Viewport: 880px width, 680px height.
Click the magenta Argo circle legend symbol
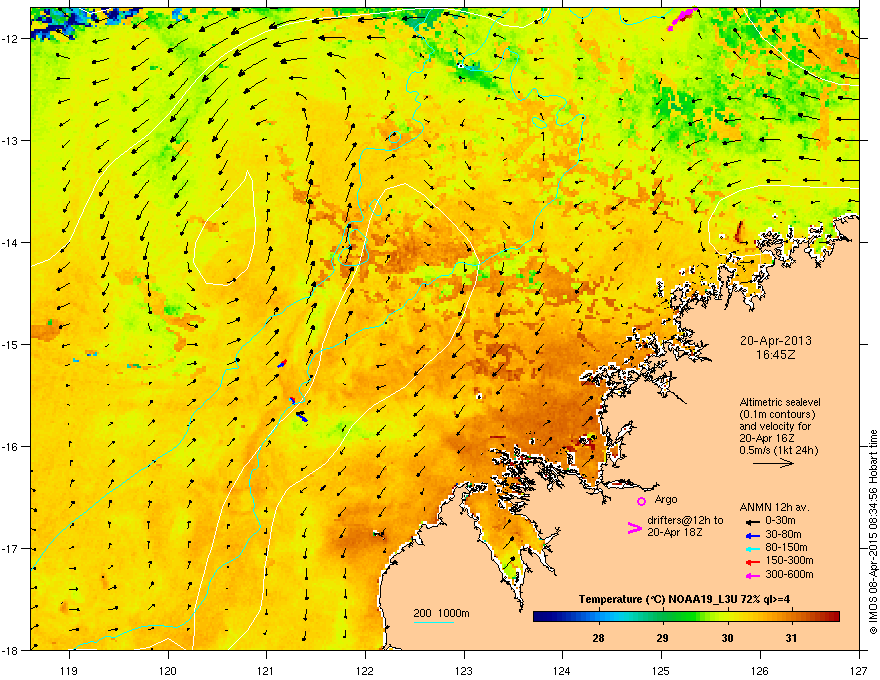click(641, 501)
